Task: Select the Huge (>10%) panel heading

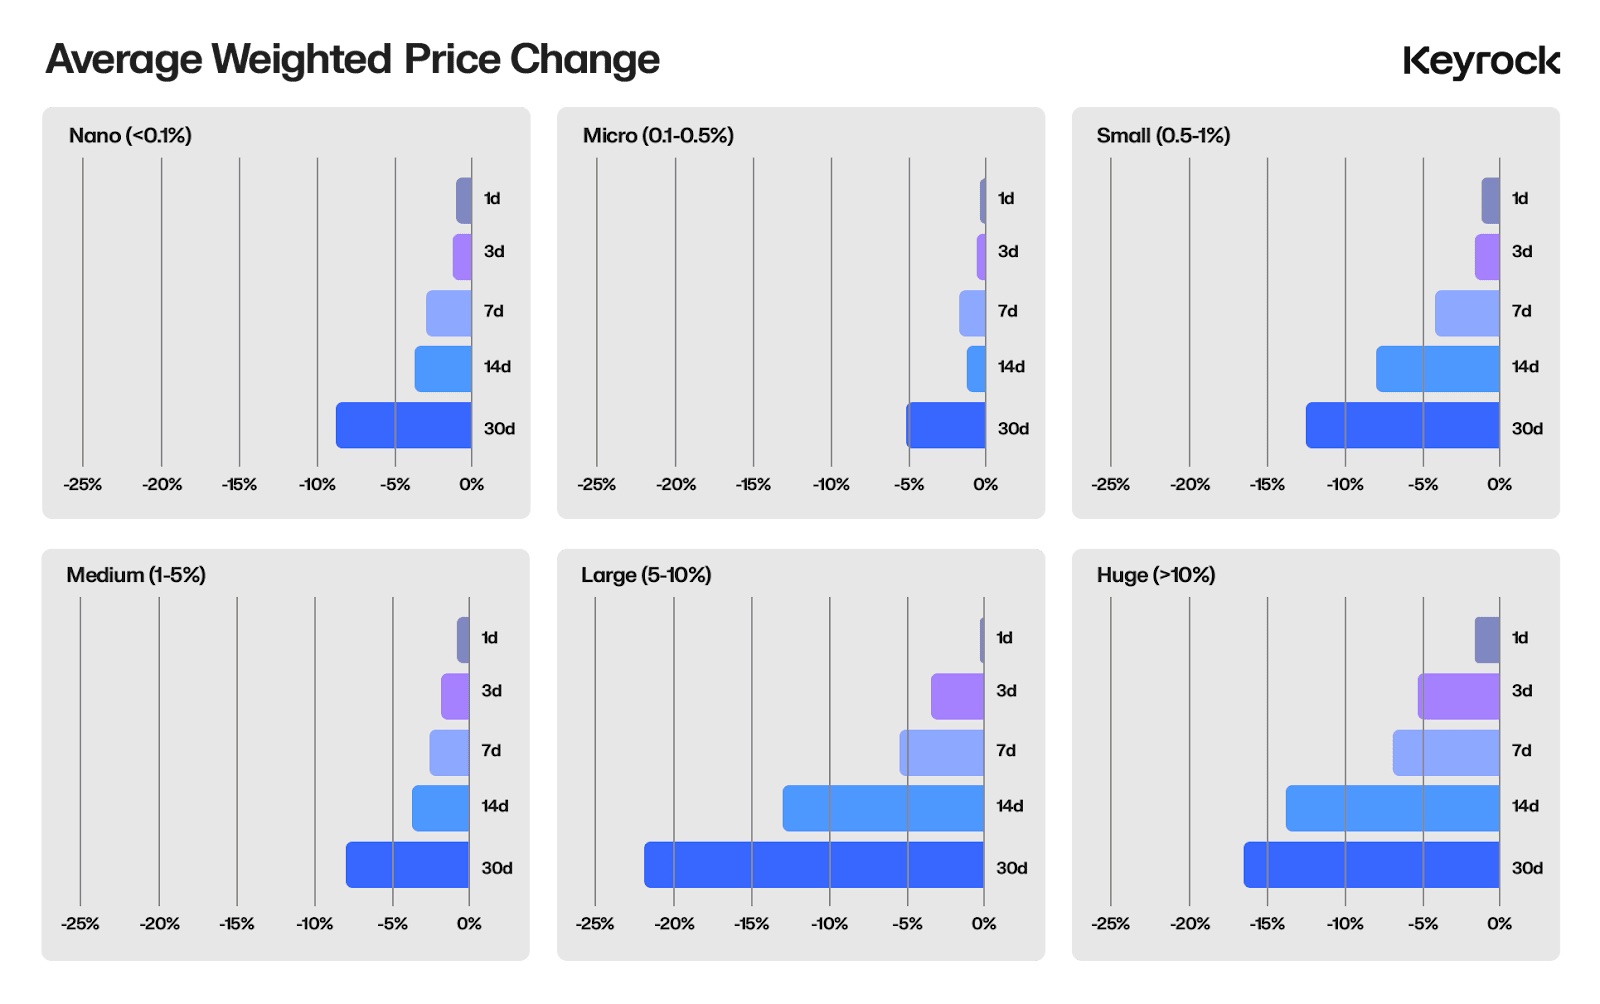Action: (1156, 575)
